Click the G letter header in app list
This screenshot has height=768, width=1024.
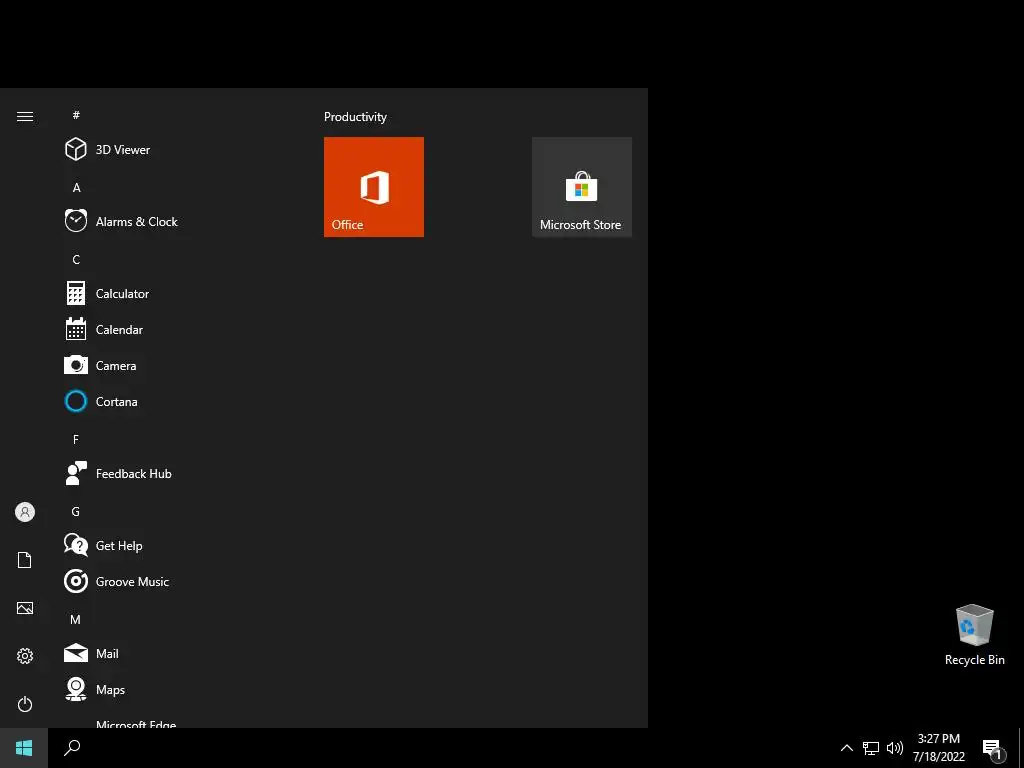click(x=76, y=511)
